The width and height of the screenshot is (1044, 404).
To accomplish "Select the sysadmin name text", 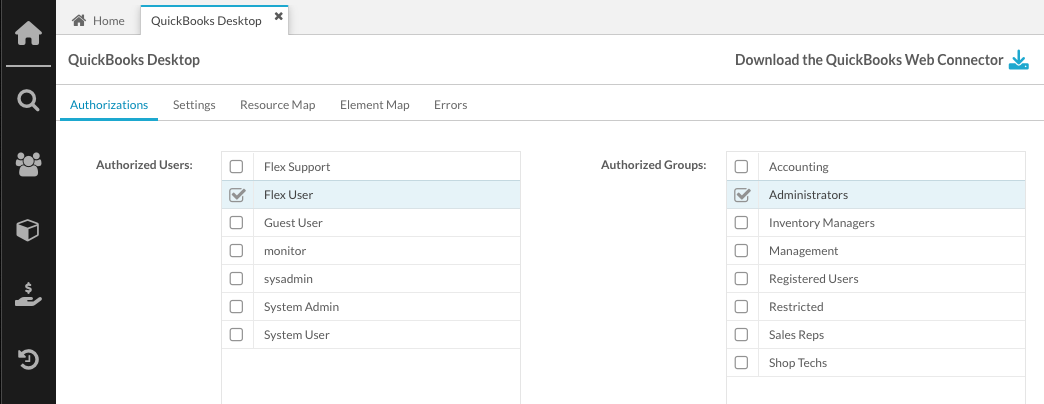I will (288, 279).
